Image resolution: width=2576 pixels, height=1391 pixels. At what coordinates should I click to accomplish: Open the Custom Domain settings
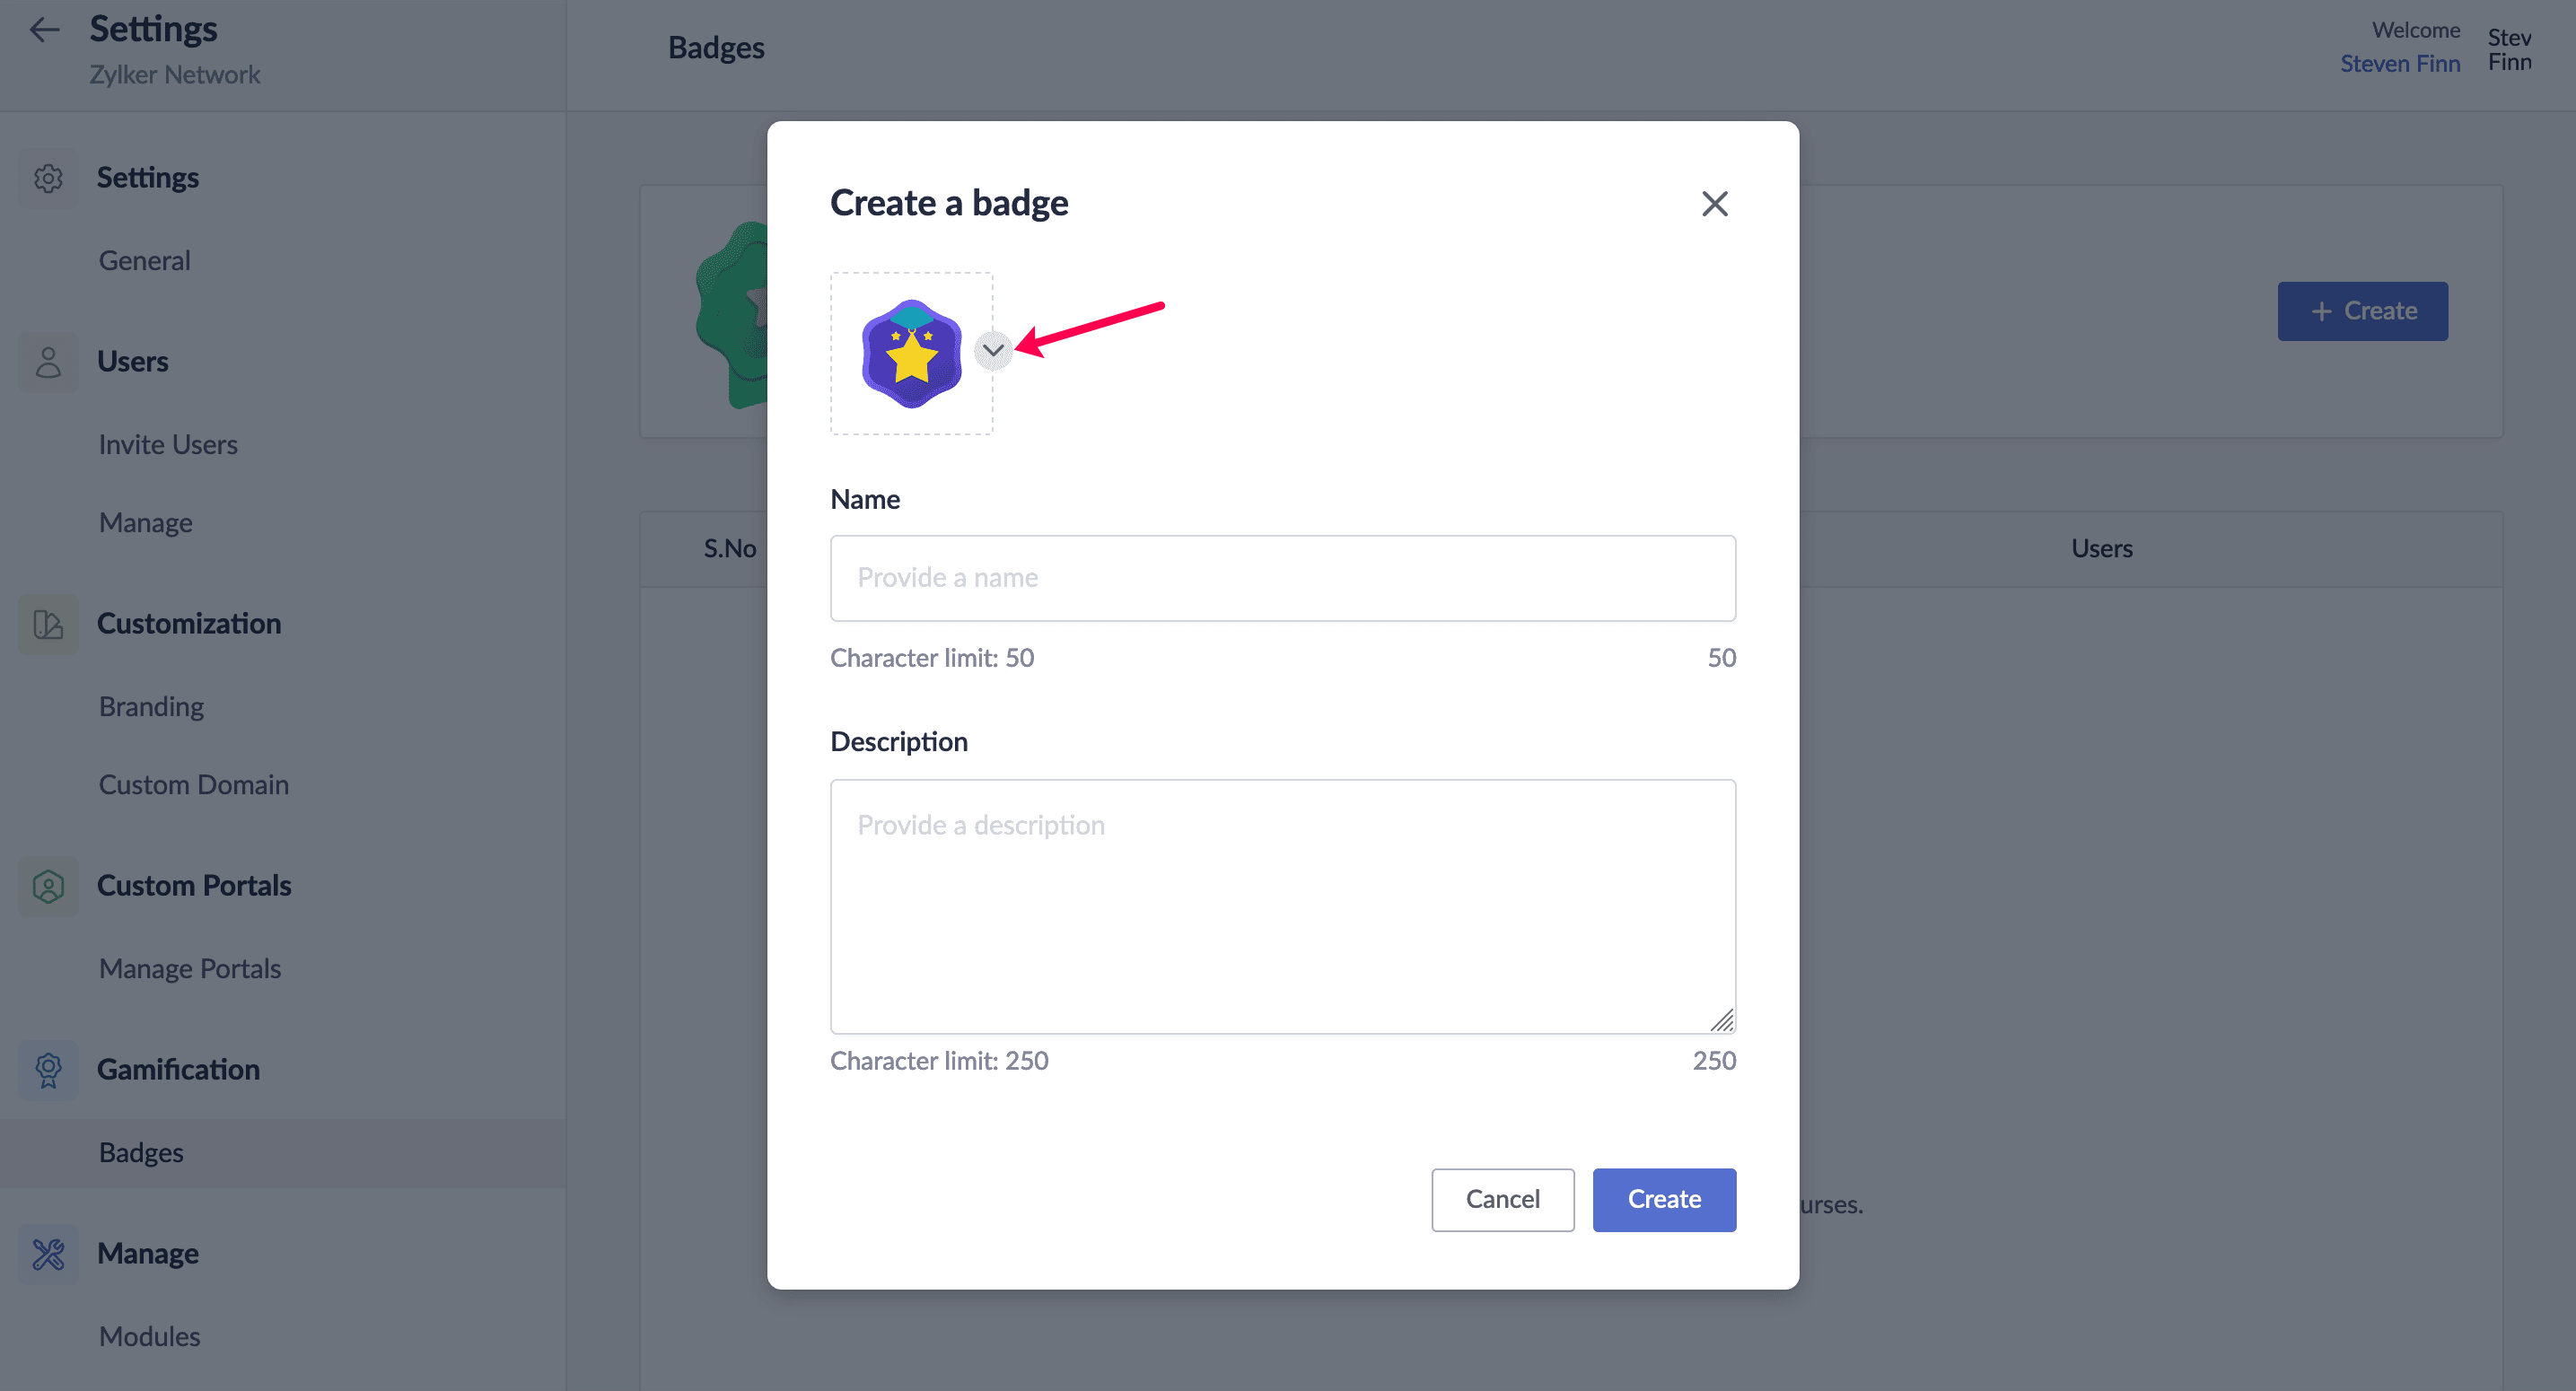(x=193, y=785)
